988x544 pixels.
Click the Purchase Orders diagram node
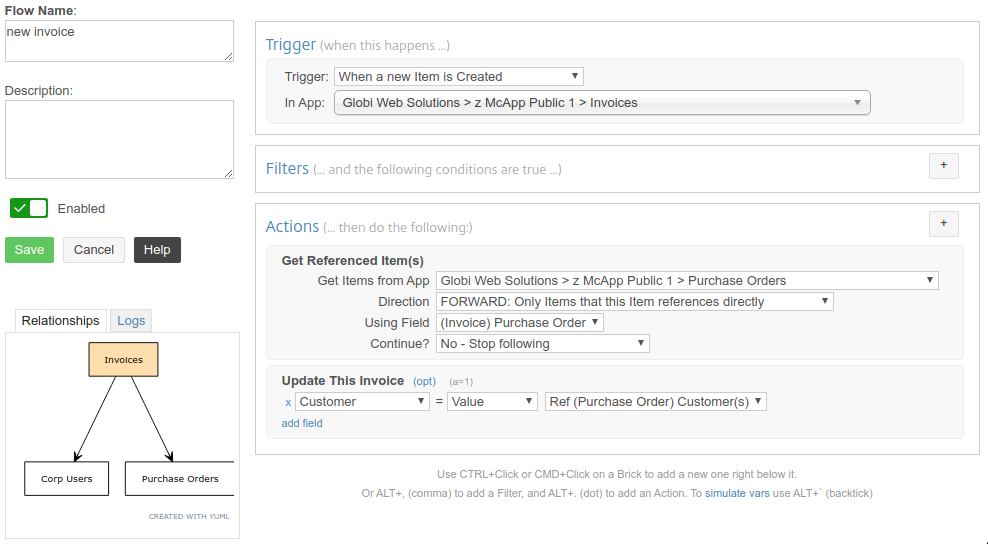[x=180, y=478]
